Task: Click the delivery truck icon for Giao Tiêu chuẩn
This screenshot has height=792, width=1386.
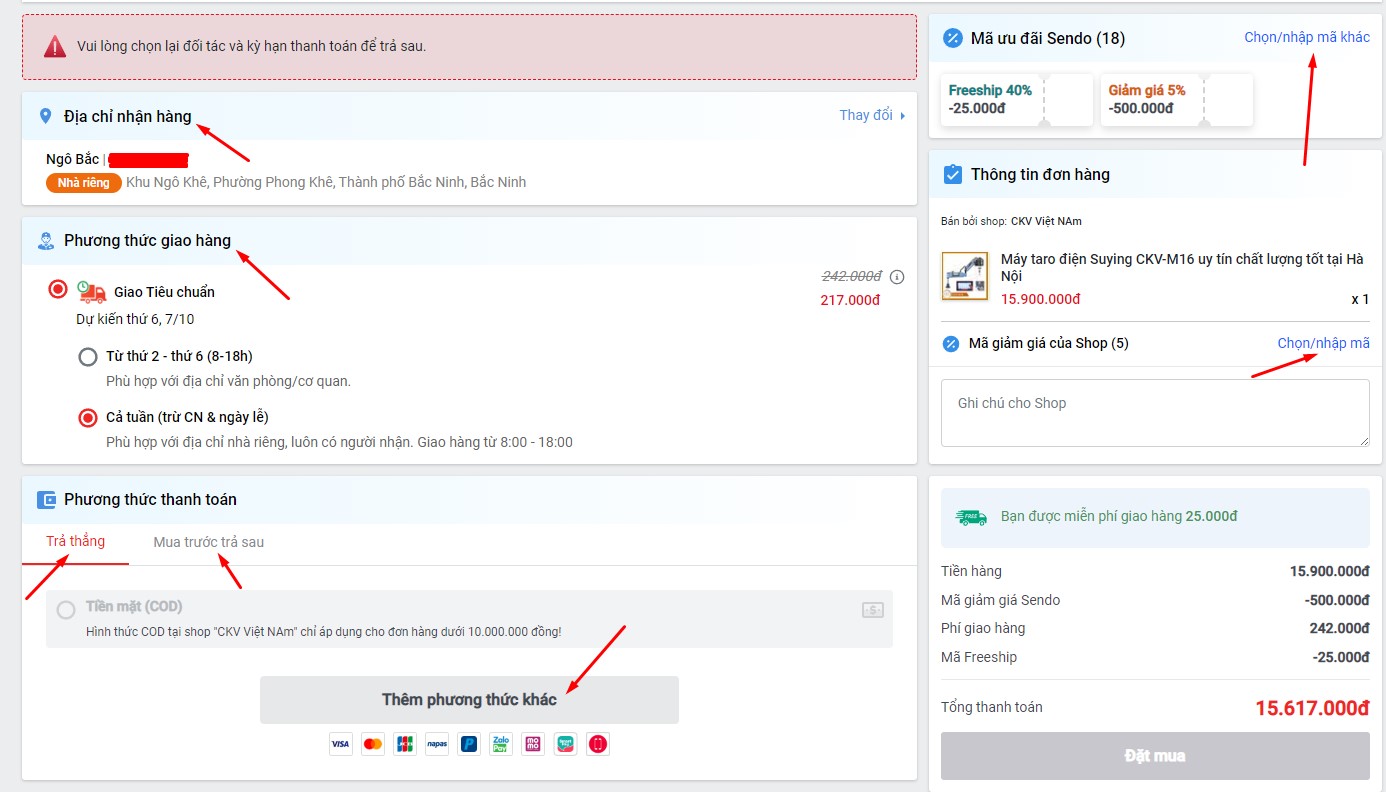Action: pos(91,291)
